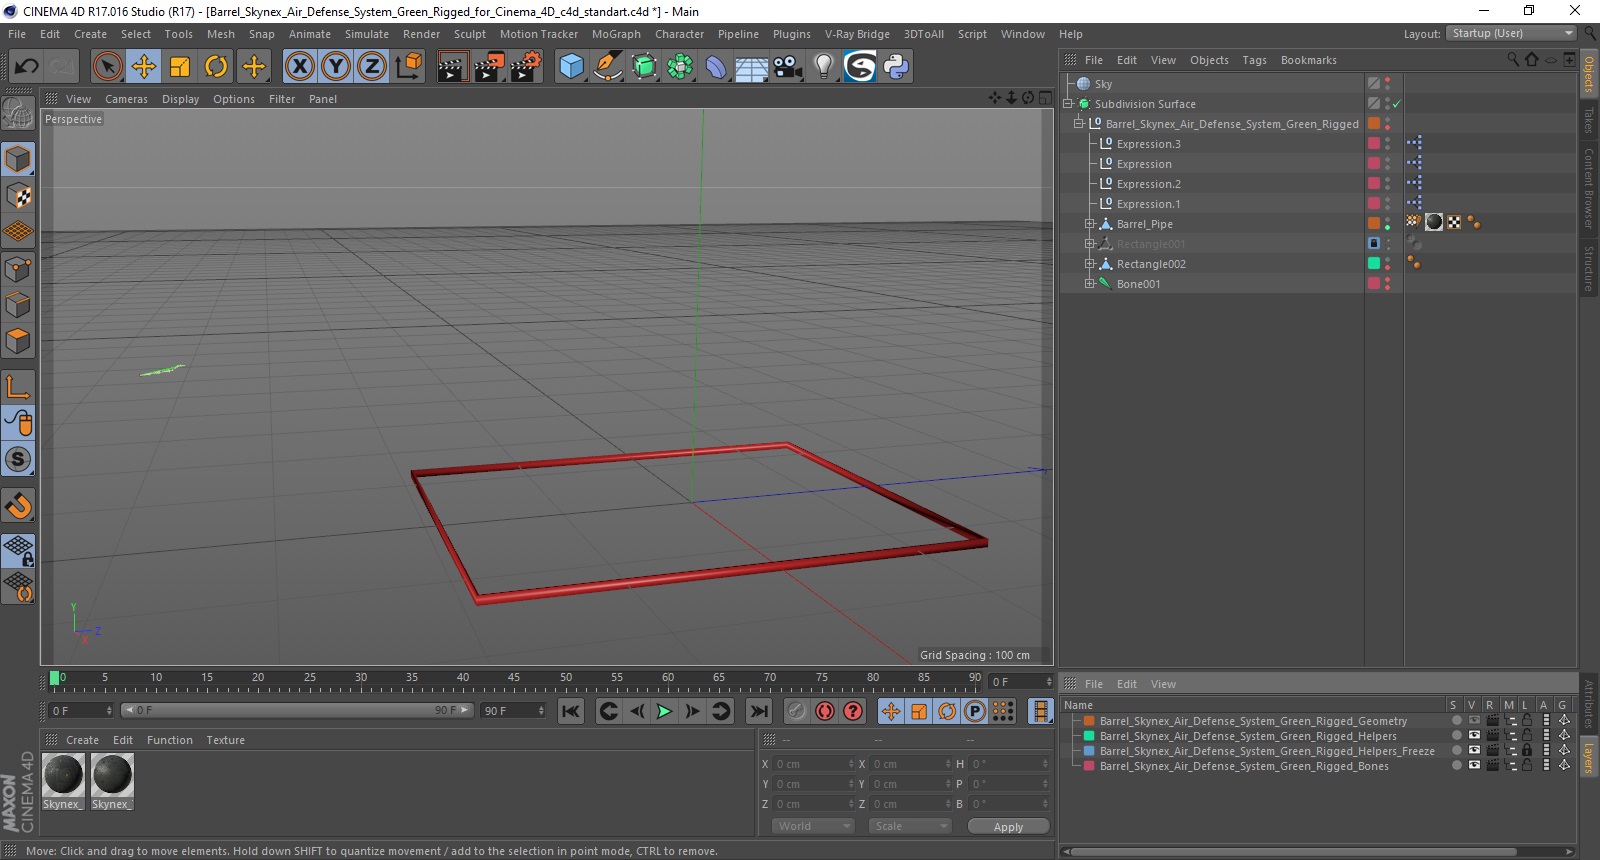Expand the Barrel_Pipe object
Viewport: 1600px width, 860px height.
(1090, 224)
